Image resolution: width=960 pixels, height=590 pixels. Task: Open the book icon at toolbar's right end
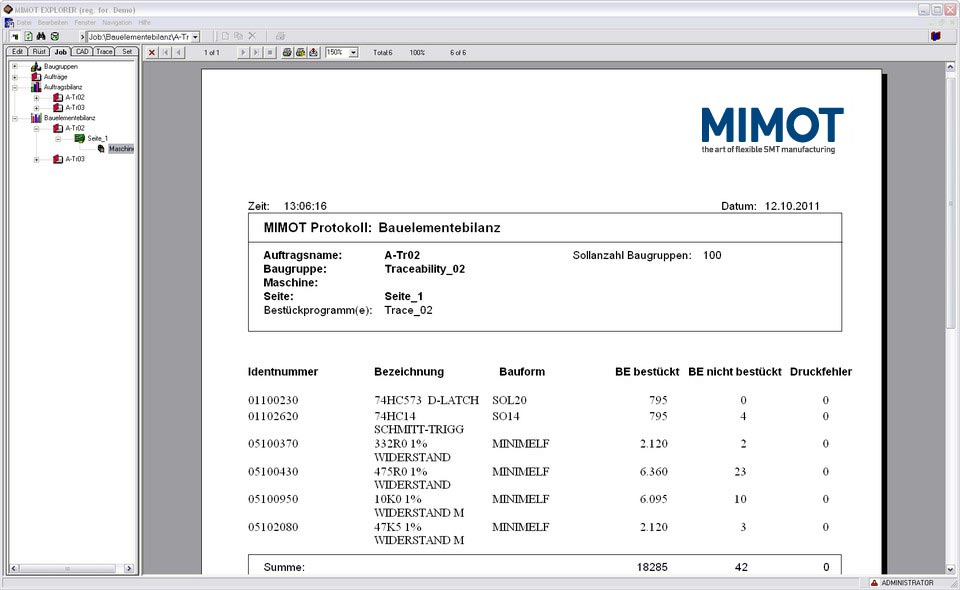(x=936, y=37)
